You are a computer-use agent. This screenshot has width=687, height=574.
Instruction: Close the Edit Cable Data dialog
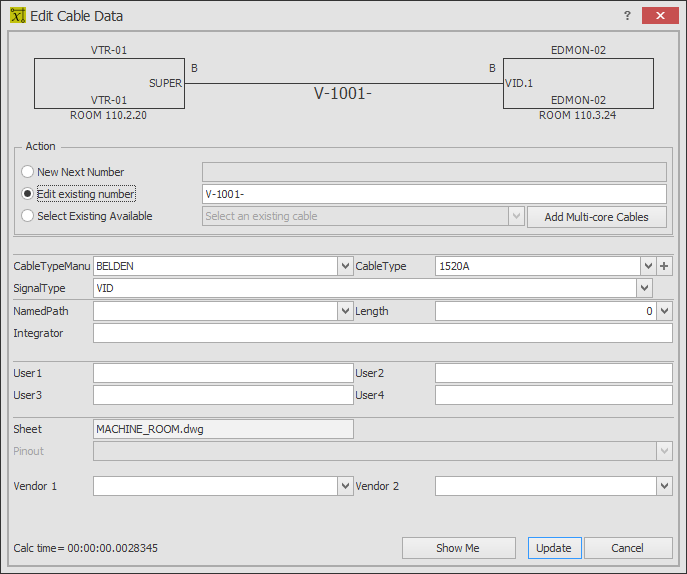(x=660, y=16)
